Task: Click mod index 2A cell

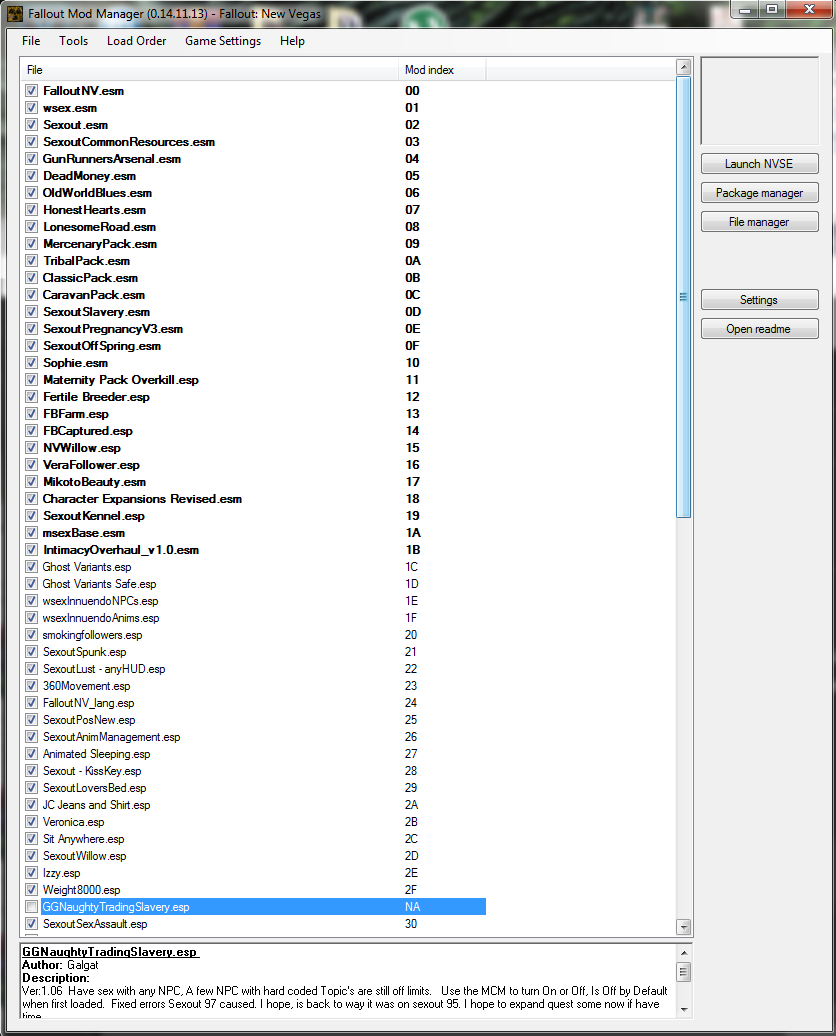Action: point(411,805)
